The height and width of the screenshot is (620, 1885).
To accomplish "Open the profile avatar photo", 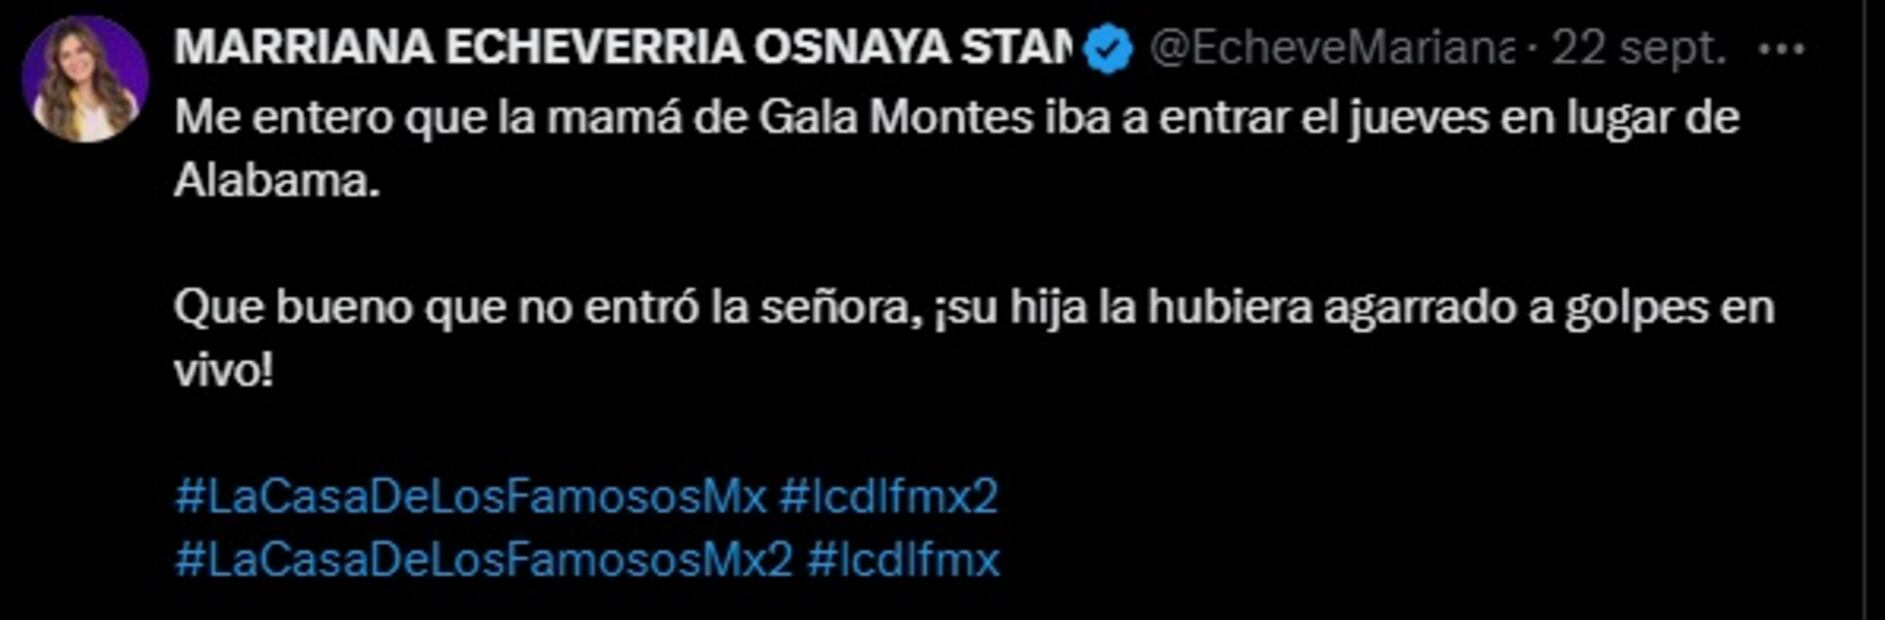I will point(85,79).
